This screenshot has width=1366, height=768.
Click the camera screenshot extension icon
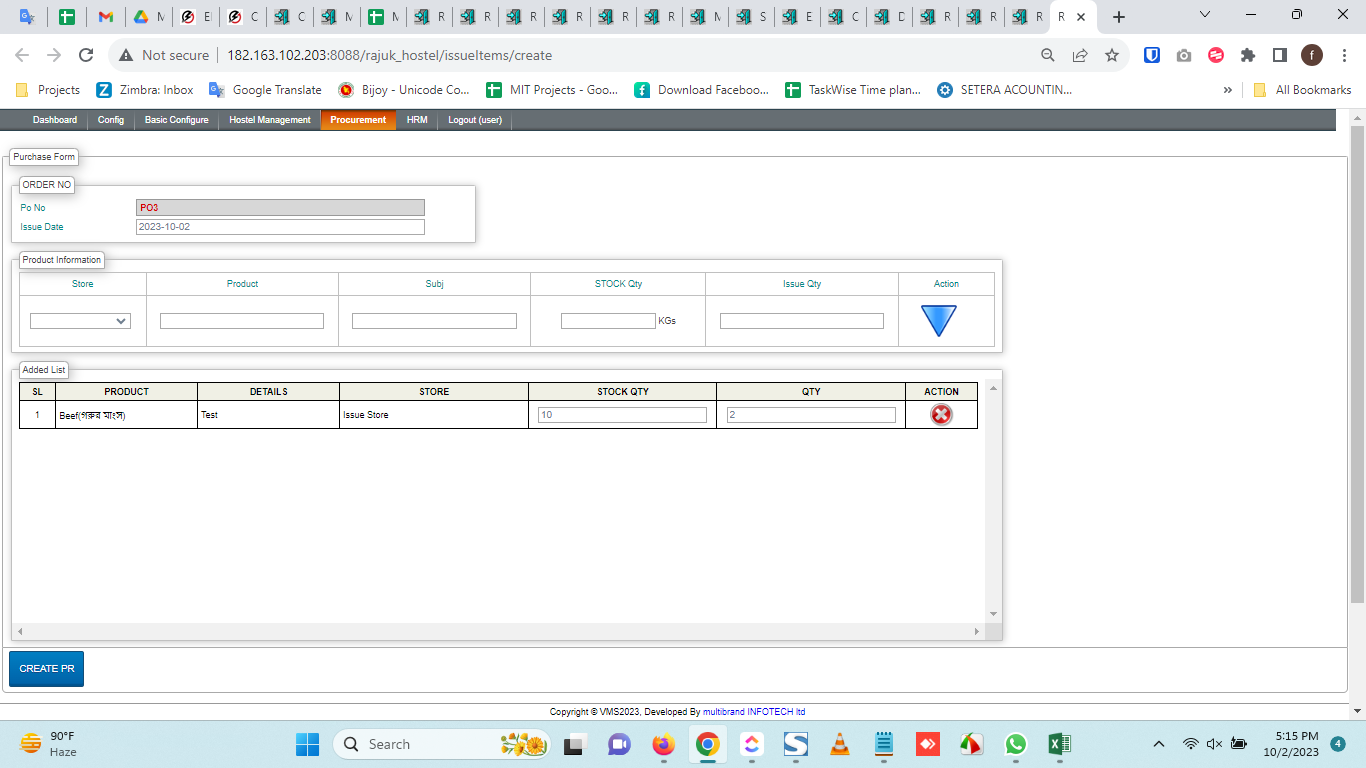(1184, 55)
